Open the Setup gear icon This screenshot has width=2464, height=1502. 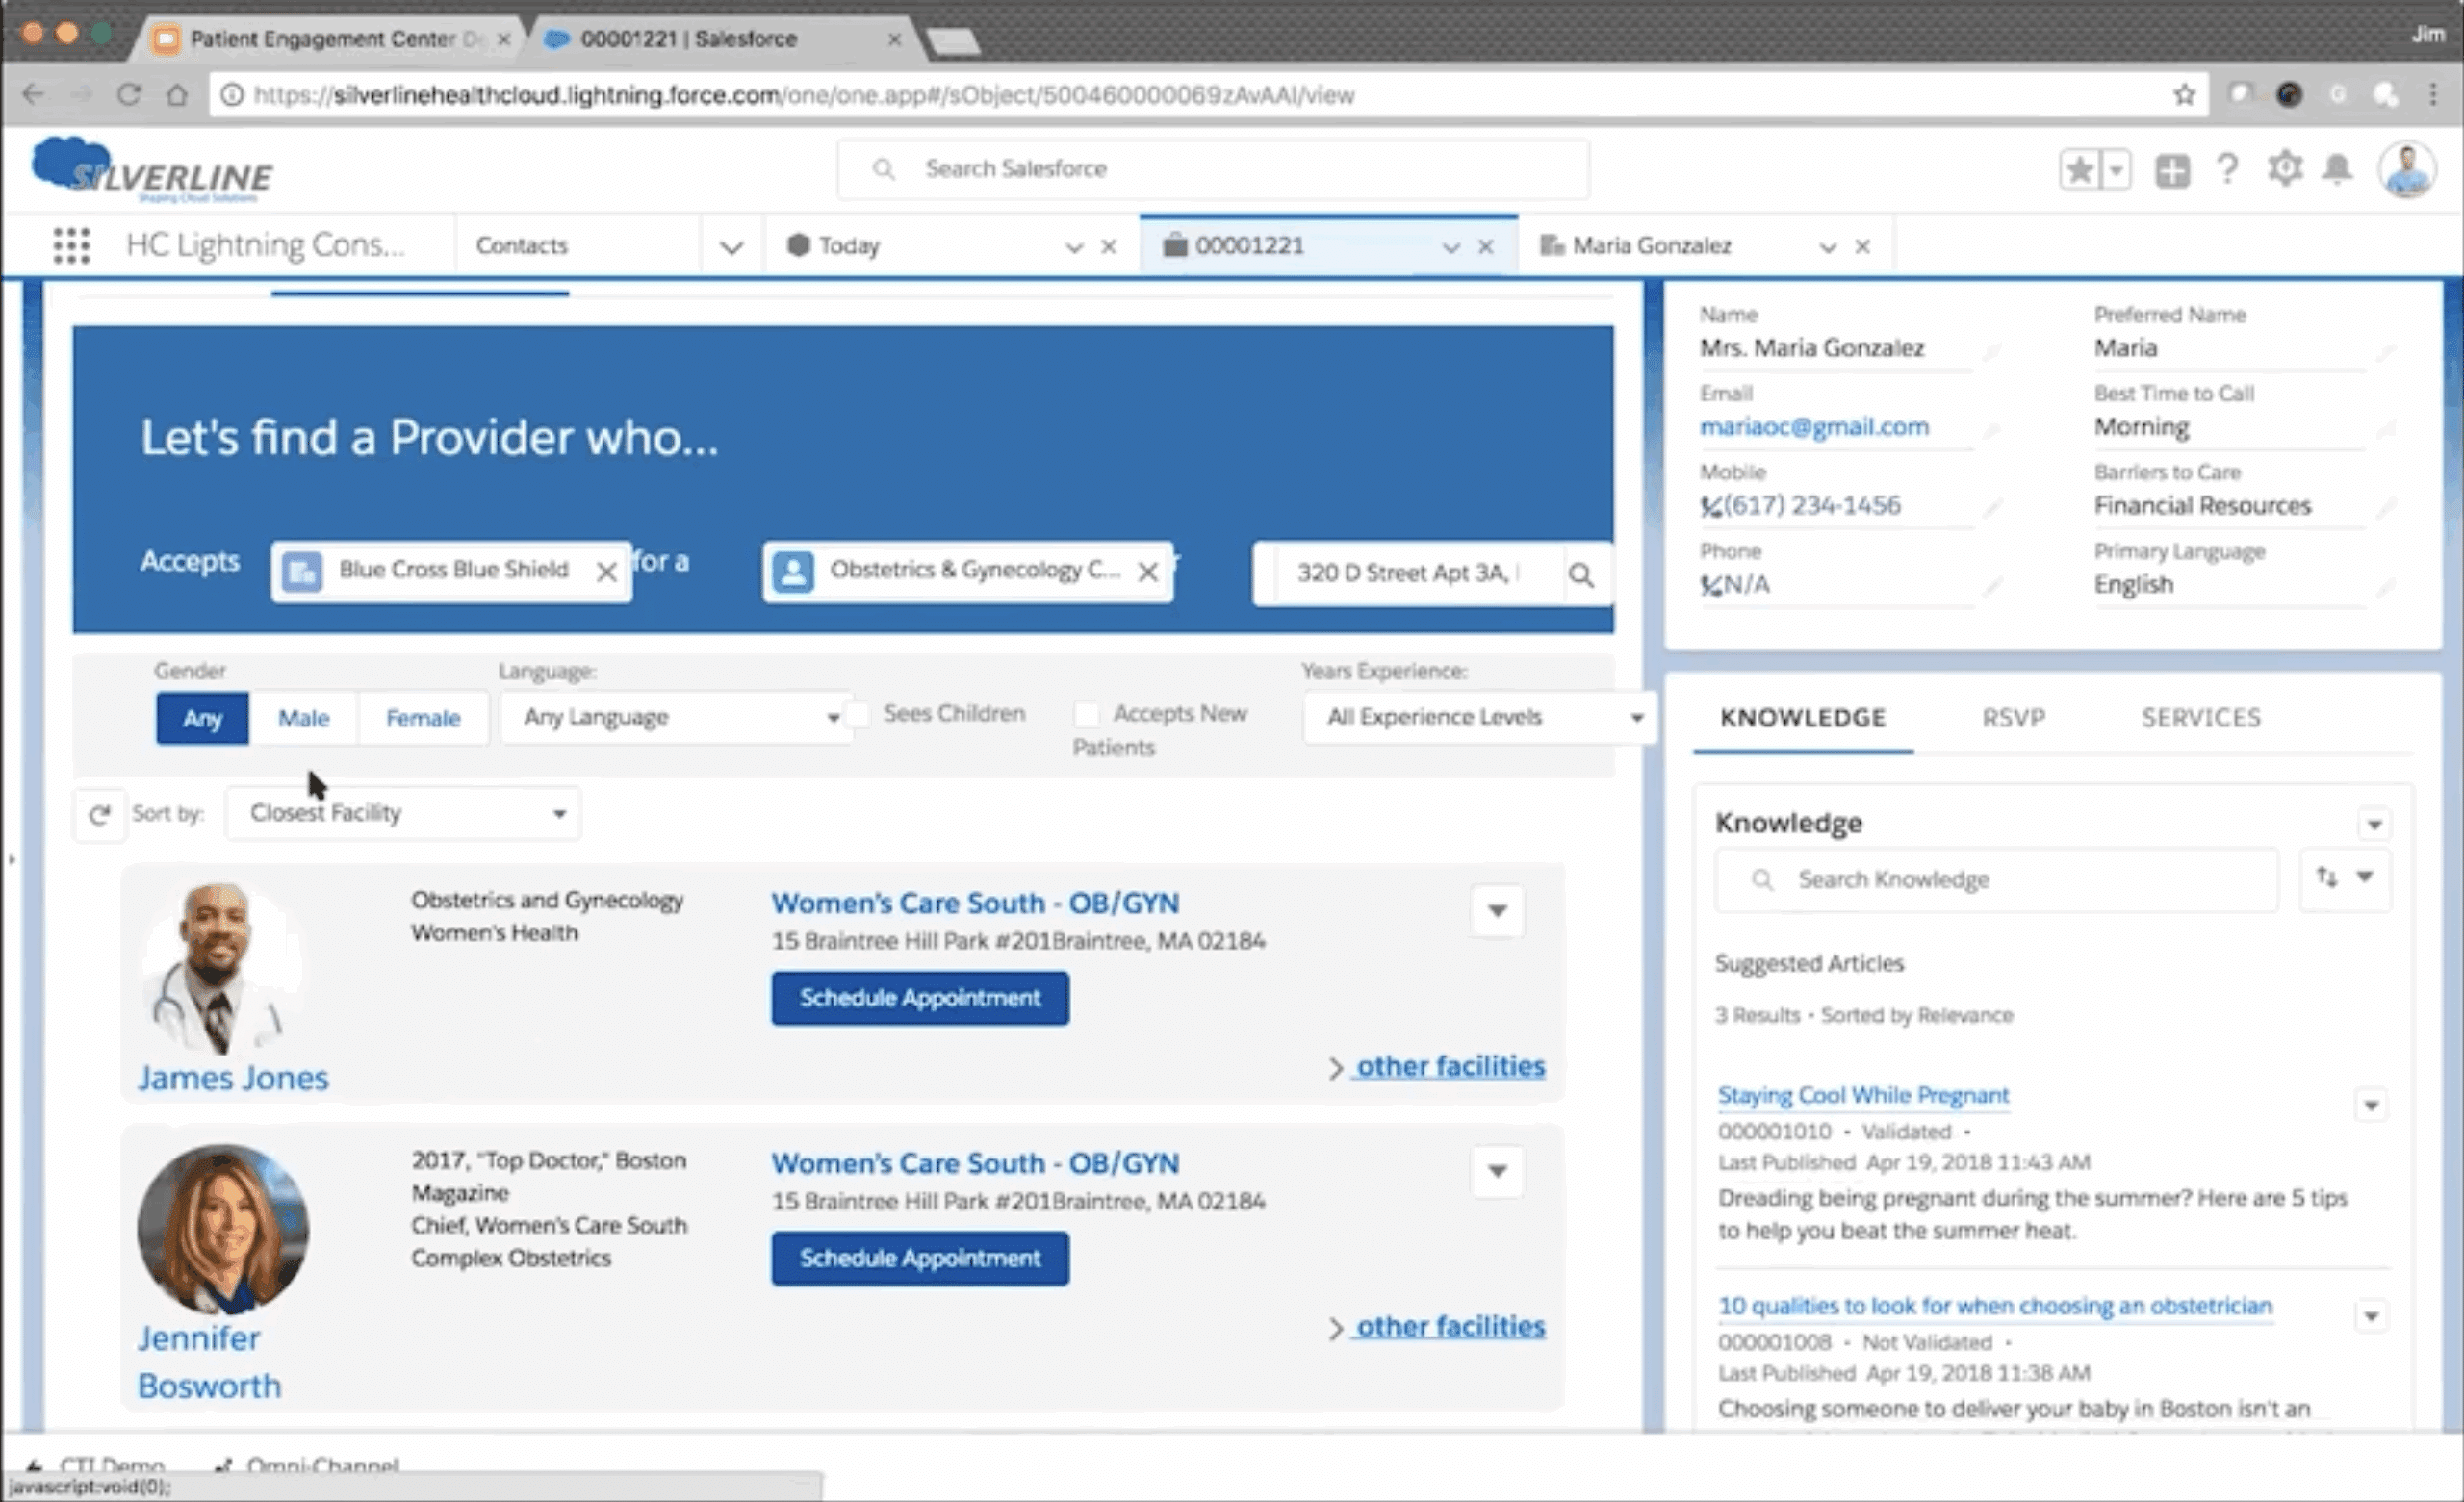2284,169
